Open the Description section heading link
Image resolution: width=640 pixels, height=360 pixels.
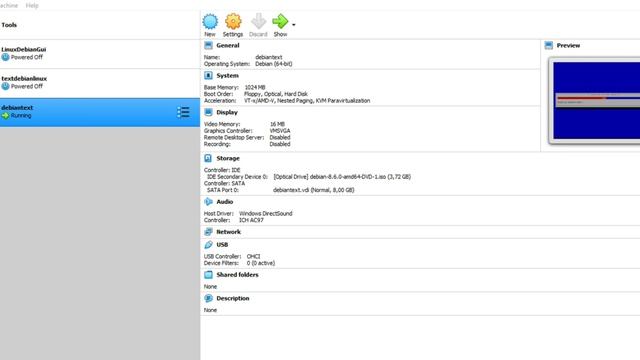(x=233, y=298)
